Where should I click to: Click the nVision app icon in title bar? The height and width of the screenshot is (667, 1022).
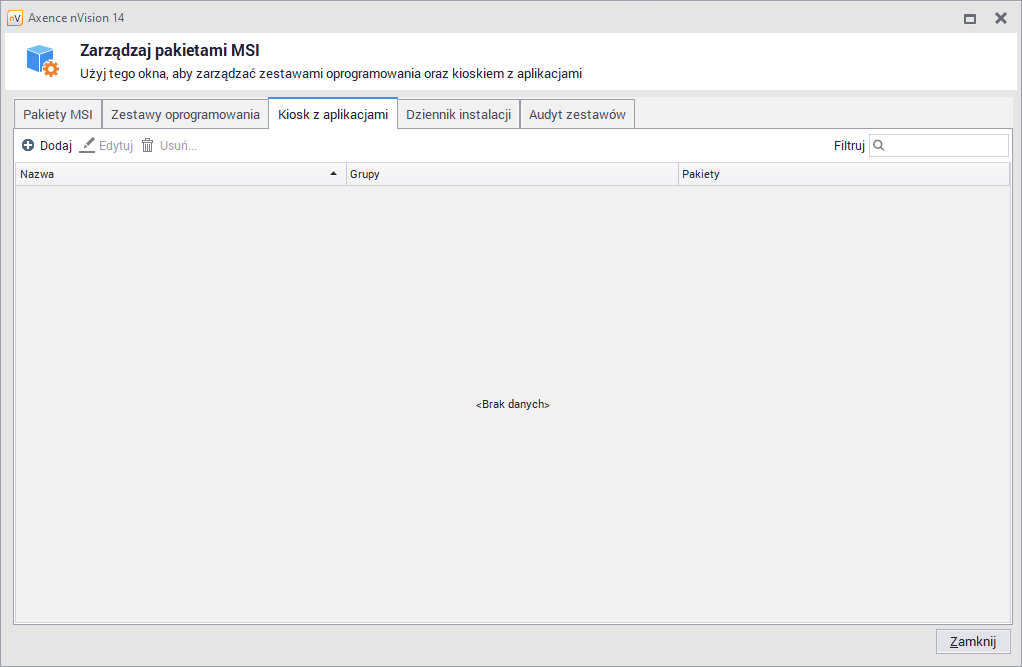click(x=14, y=18)
